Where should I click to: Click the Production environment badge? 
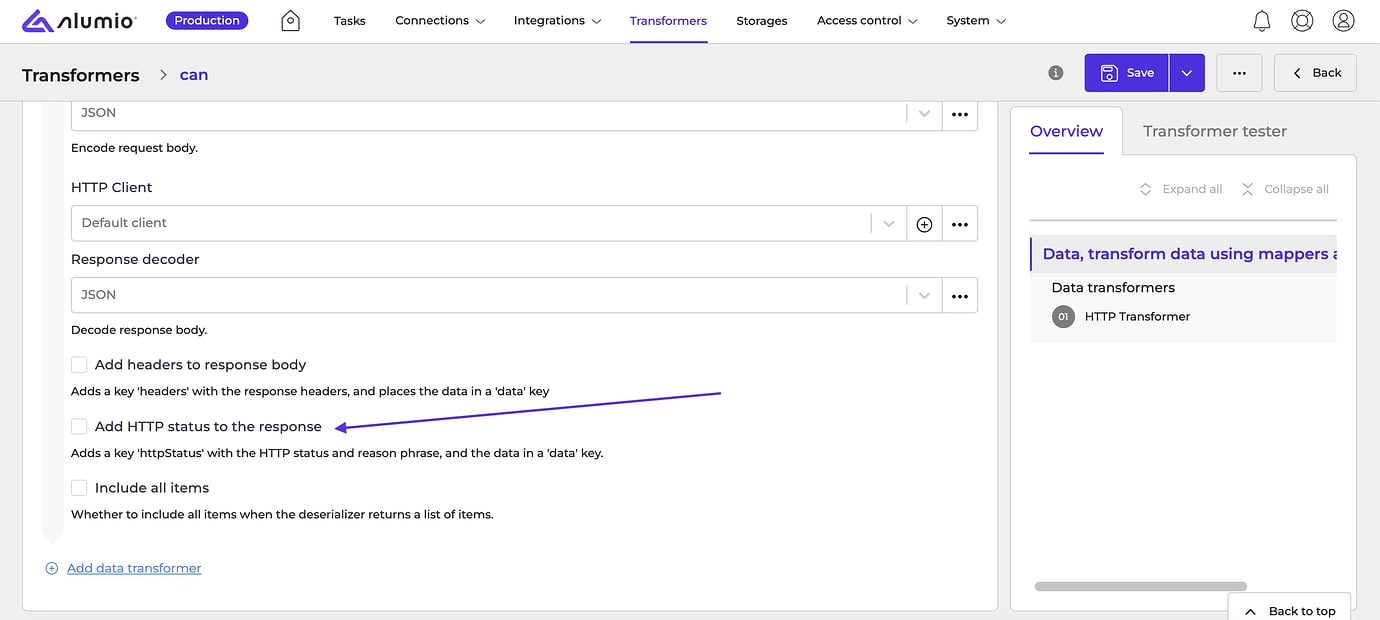pos(207,20)
